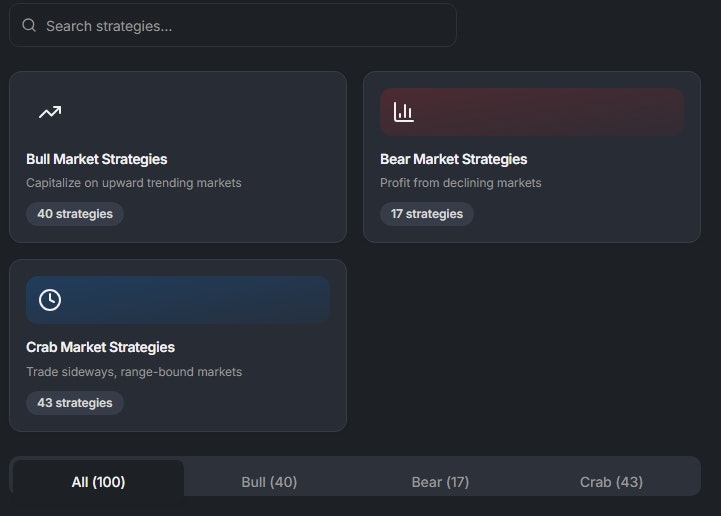Click the 17 strategies badge

click(427, 214)
